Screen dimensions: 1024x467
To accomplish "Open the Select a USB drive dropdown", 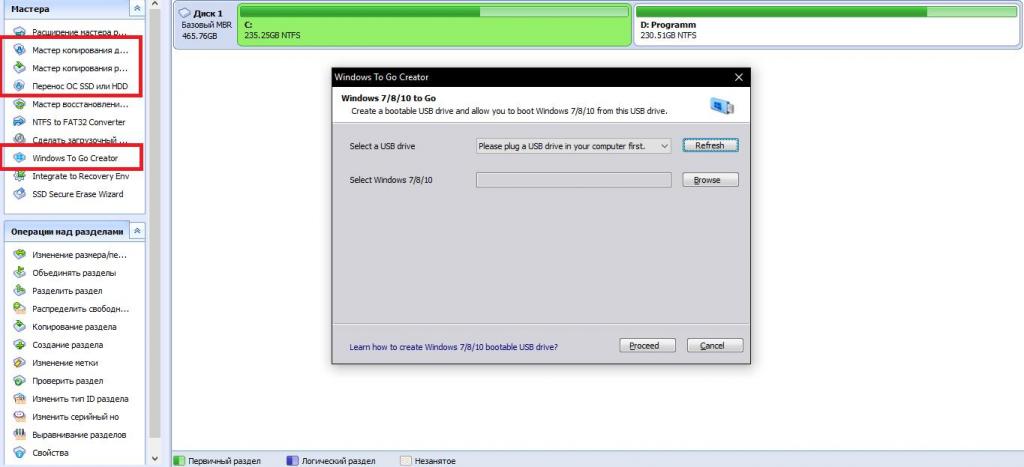I will (573, 146).
